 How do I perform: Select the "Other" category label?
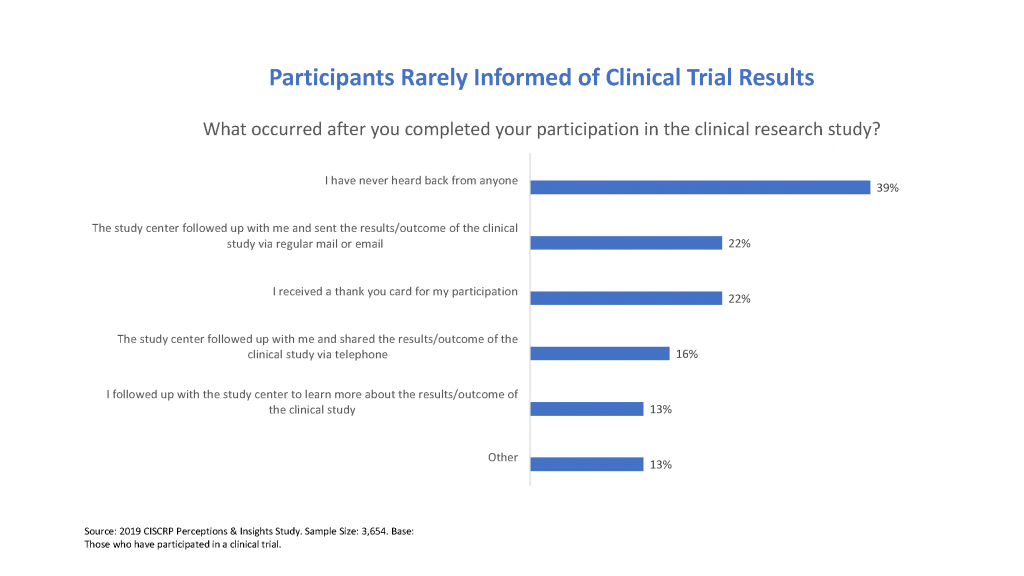(502, 457)
